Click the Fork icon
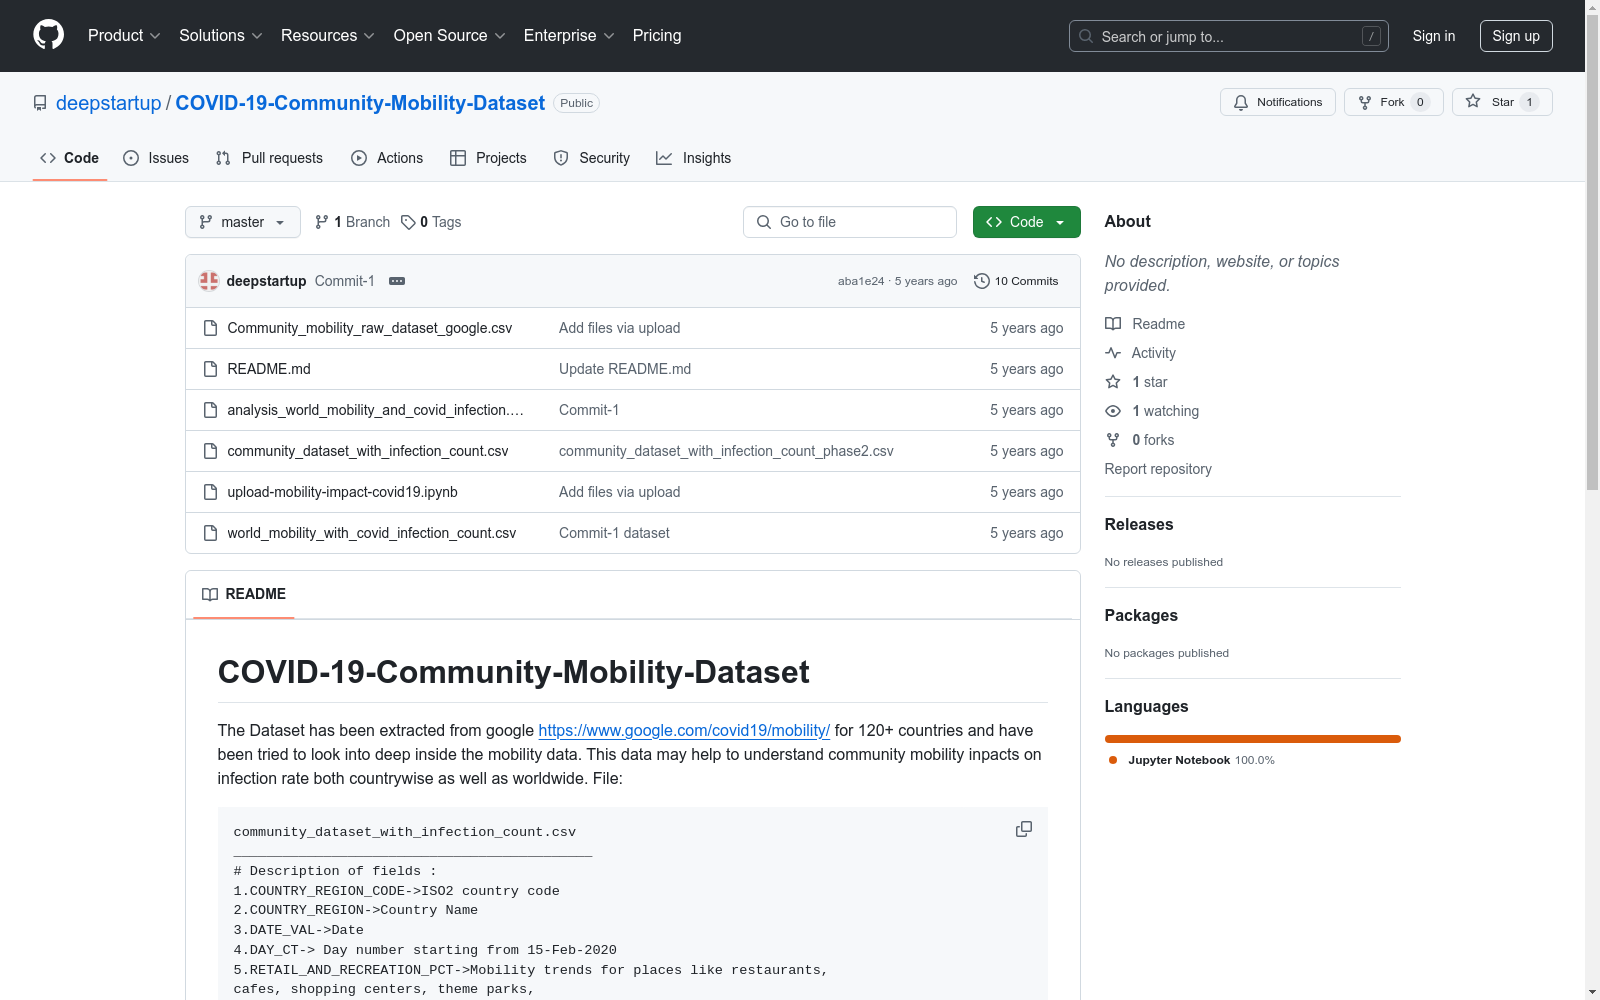Viewport: 1600px width, 1000px height. [1365, 102]
